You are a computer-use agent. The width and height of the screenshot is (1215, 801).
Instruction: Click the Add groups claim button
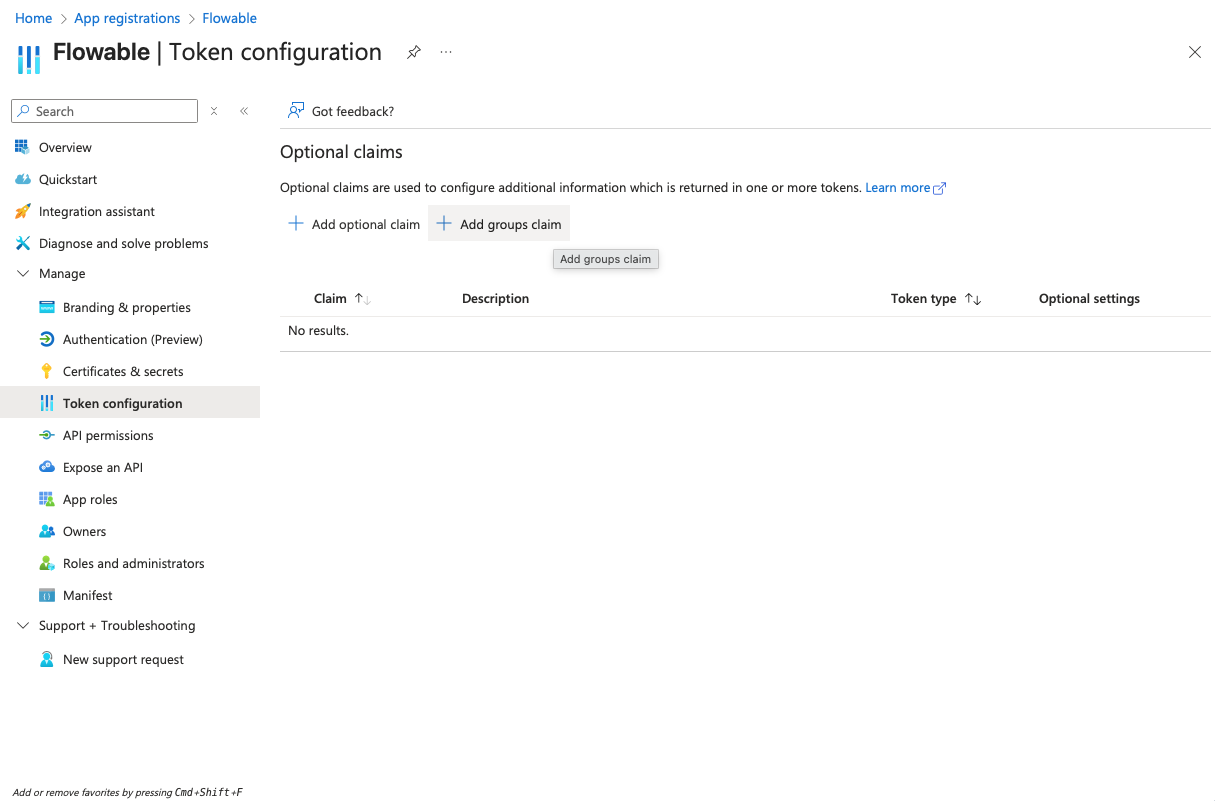[499, 224]
